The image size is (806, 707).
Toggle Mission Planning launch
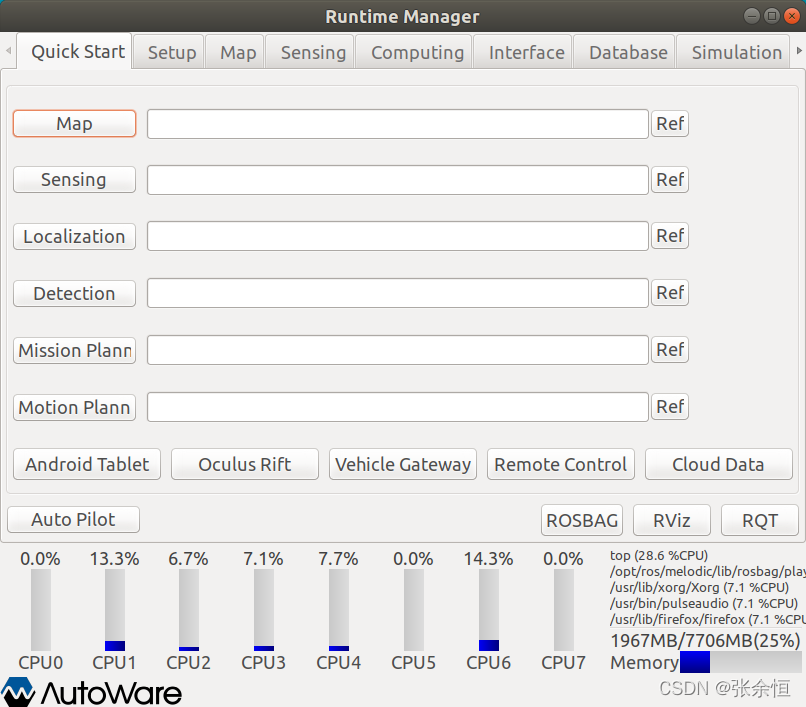(74, 350)
